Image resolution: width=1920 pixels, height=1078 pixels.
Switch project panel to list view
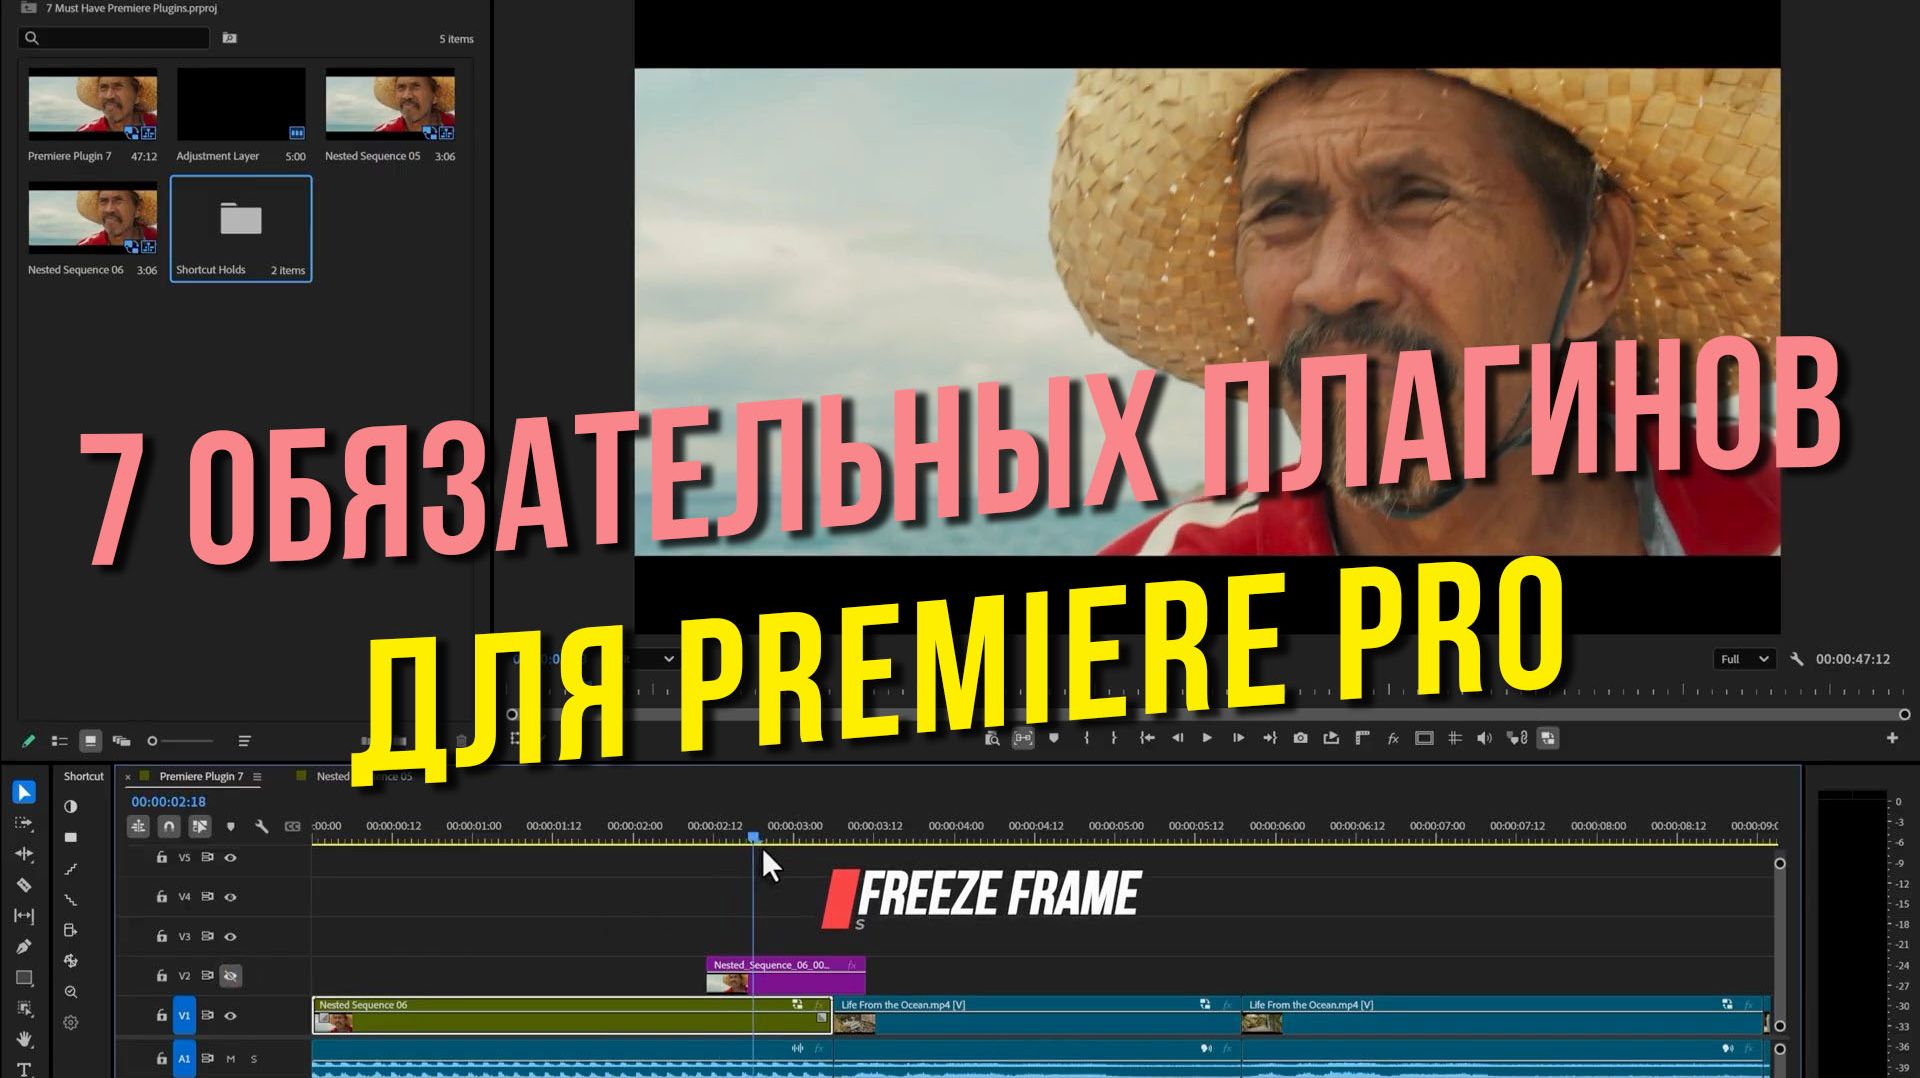tap(60, 741)
